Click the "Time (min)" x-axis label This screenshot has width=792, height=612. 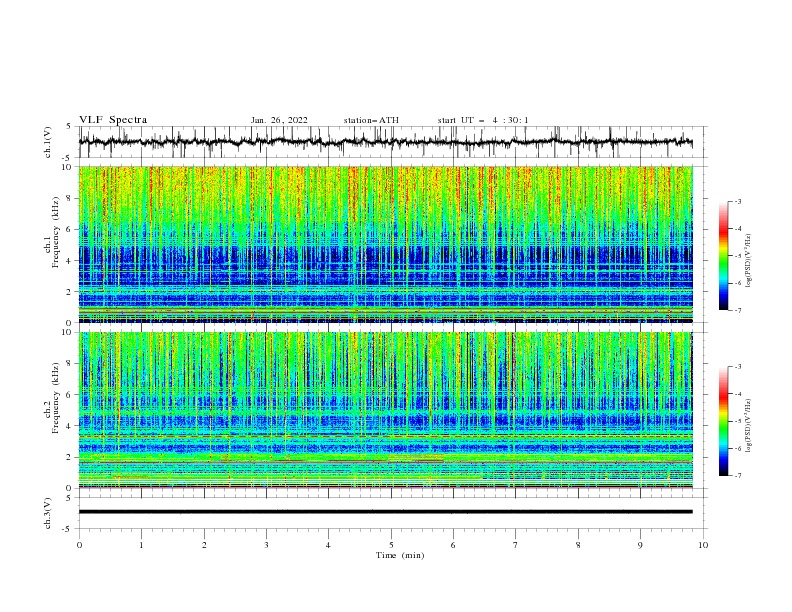[x=400, y=555]
